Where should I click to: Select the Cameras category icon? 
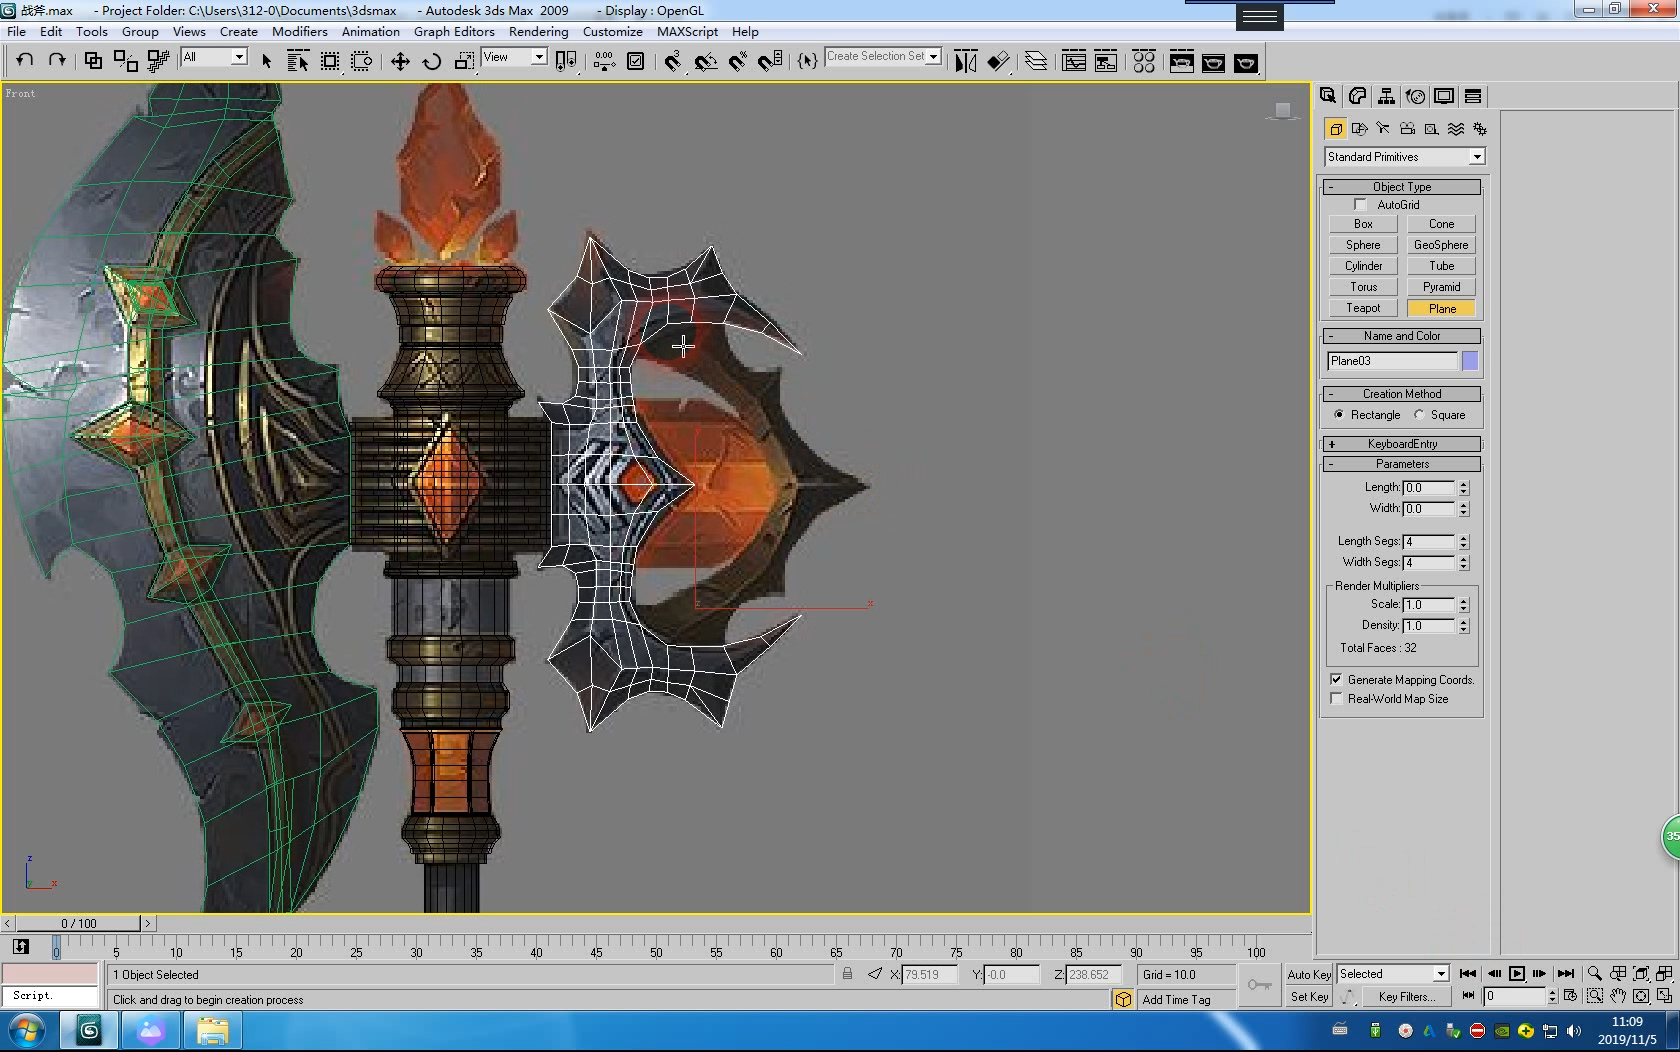tap(1407, 129)
